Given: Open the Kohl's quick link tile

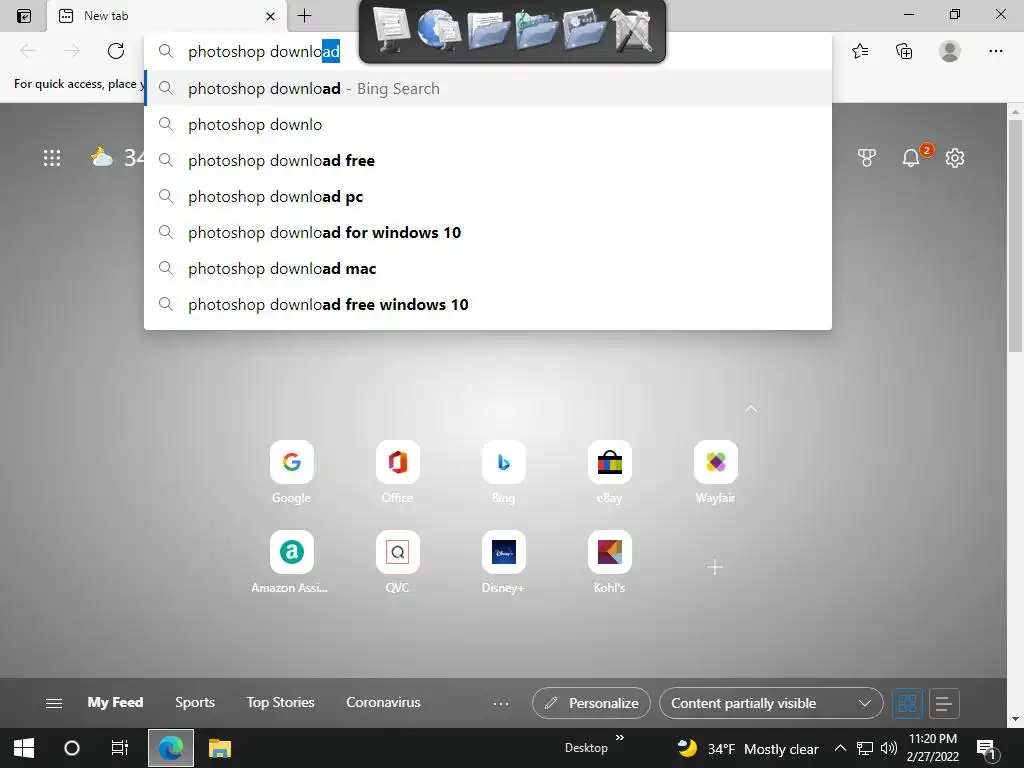Looking at the screenshot, I should pos(609,552).
